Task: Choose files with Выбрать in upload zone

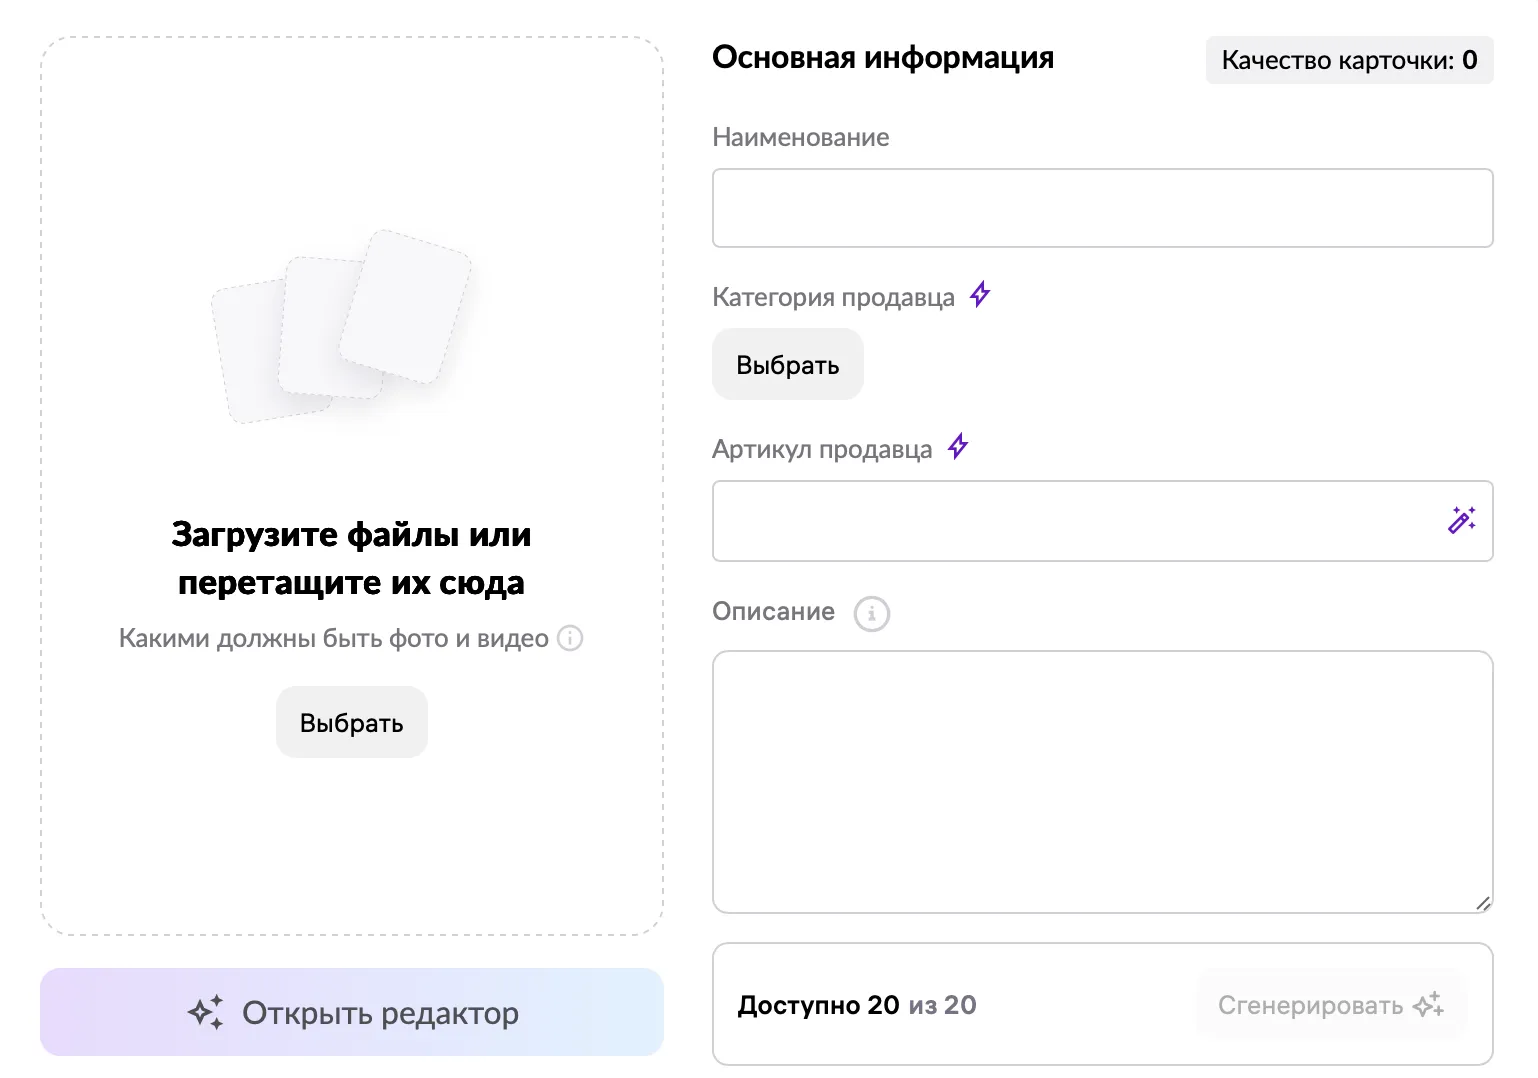Action: (351, 721)
